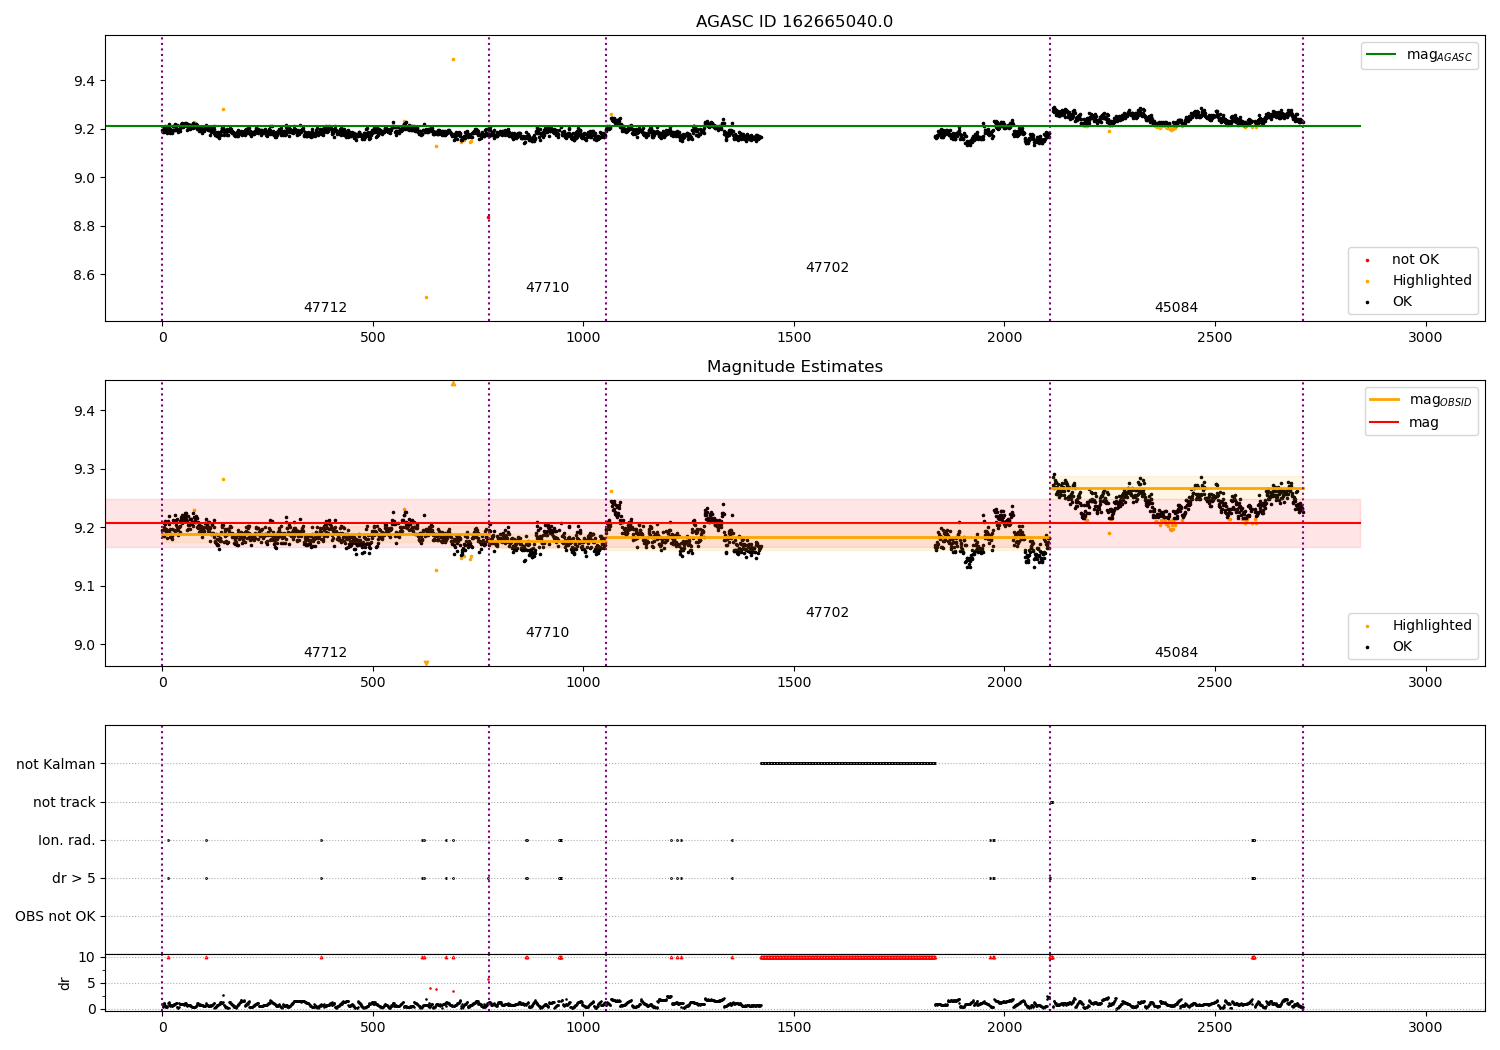Viewport: 1500px width, 1050px height.
Task: Click the "Ion. rad." axis label
Action: tap(67, 841)
